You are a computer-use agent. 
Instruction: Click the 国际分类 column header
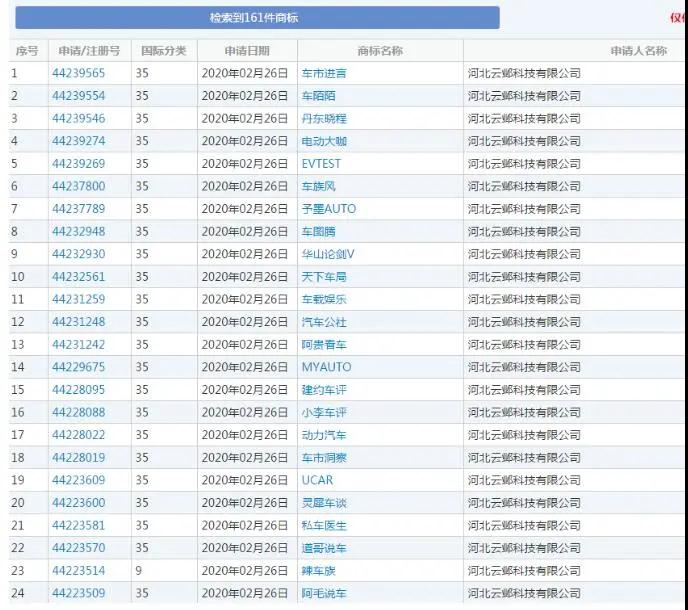164,51
